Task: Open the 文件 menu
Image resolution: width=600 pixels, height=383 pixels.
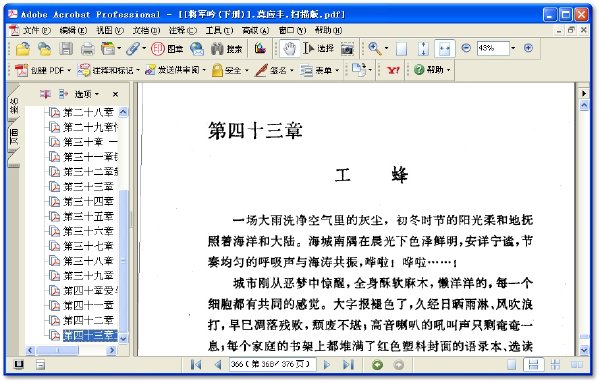Action: [x=36, y=30]
